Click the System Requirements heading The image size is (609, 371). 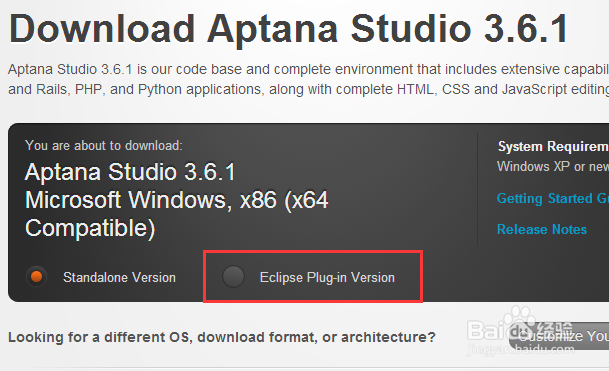click(x=553, y=146)
